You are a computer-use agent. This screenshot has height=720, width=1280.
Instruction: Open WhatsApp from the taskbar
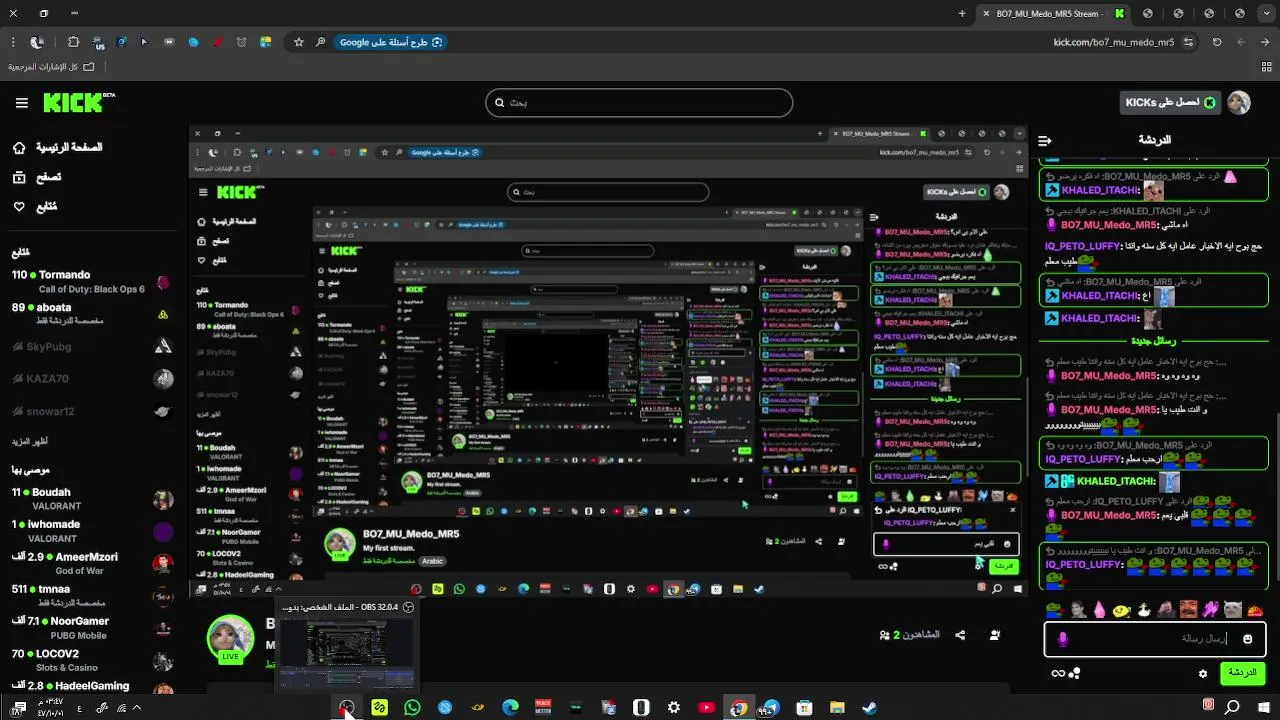[413, 708]
